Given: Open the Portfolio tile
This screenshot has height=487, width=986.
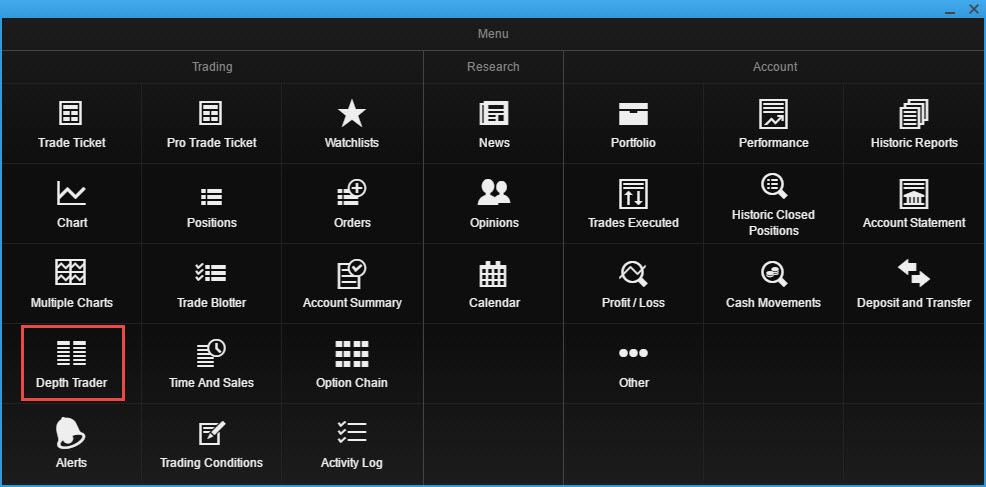Looking at the screenshot, I should (x=633, y=124).
